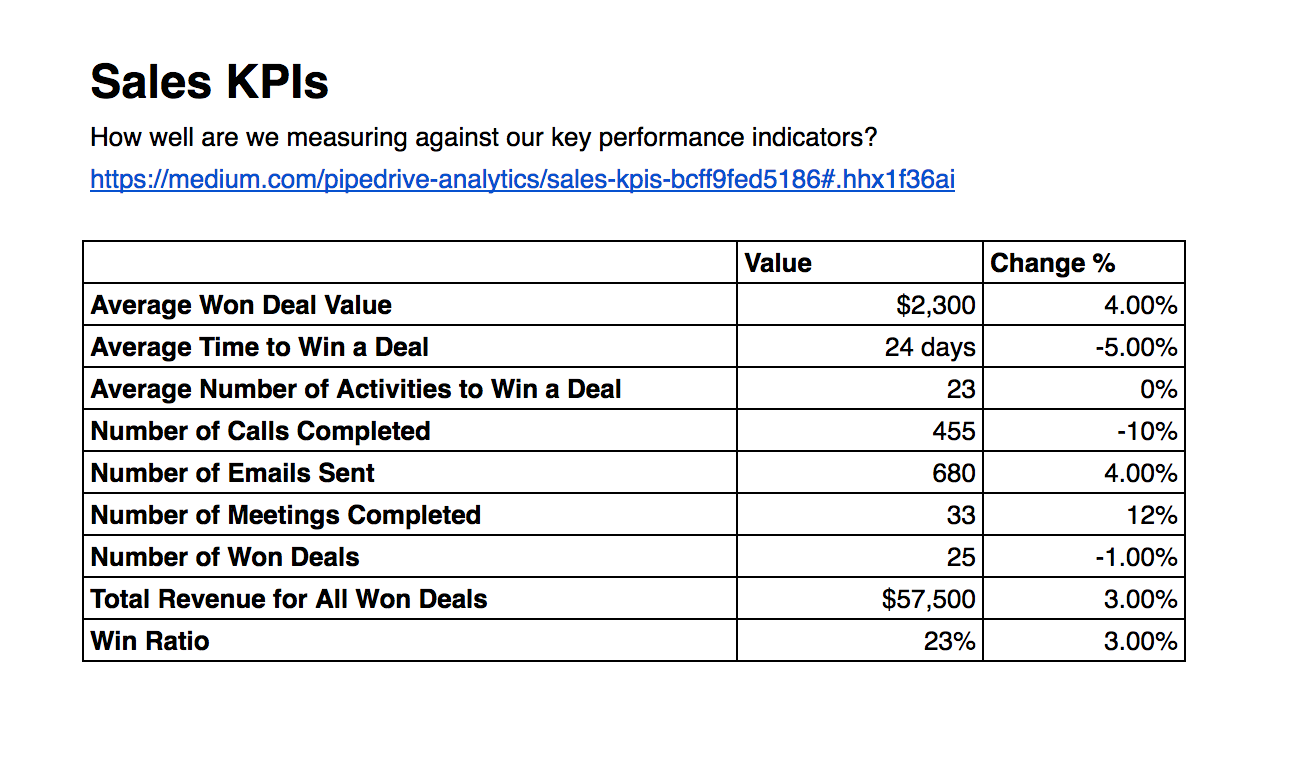This screenshot has width=1314, height=772.
Task: Click the -10% change cell
Action: (1084, 430)
